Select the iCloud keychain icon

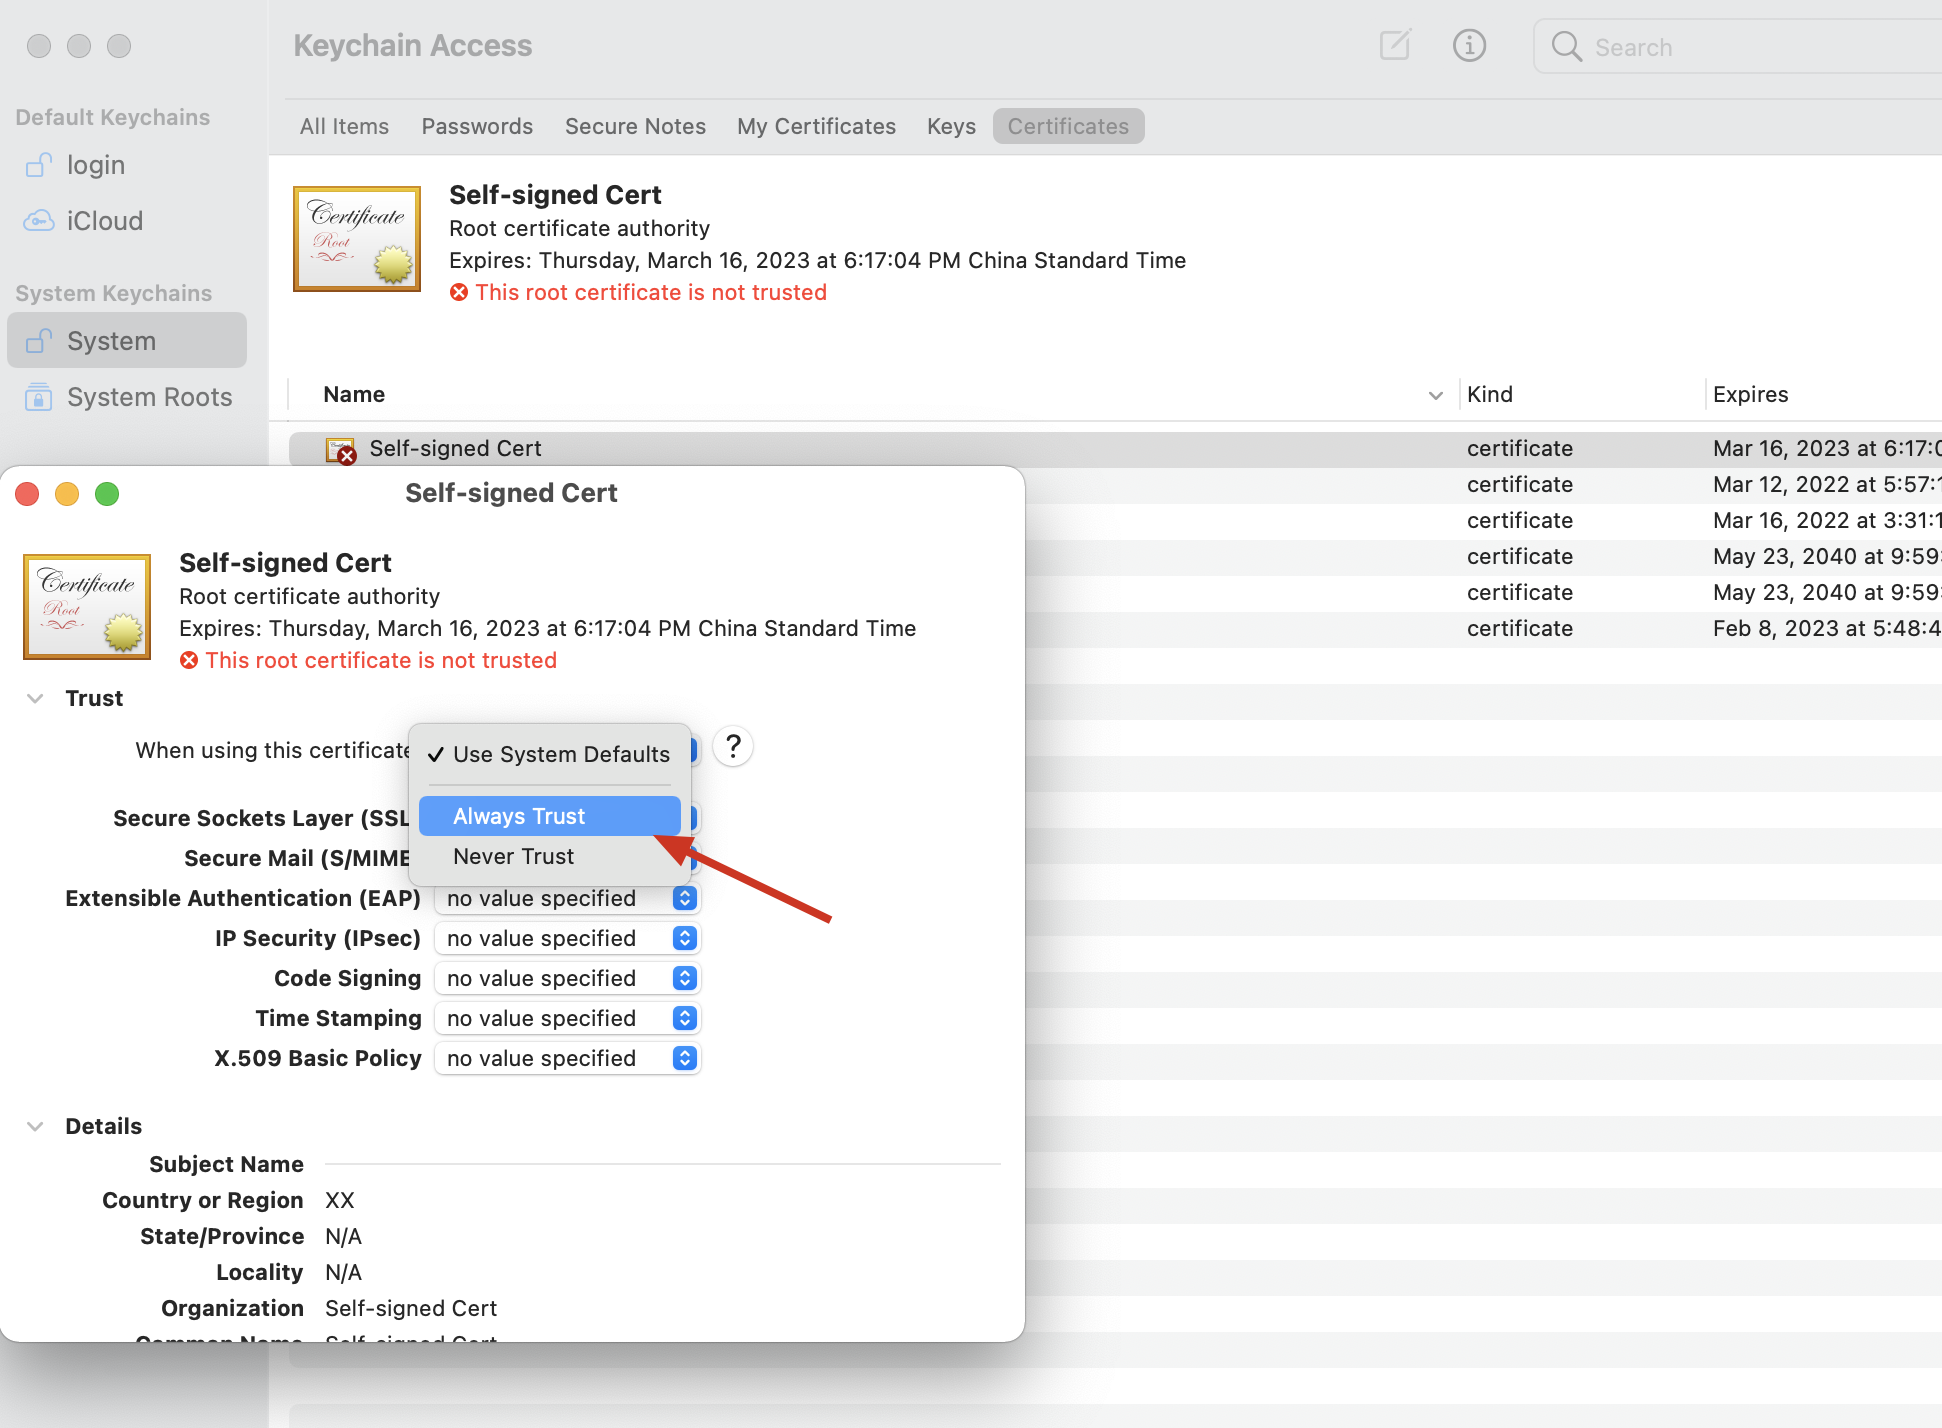(38, 221)
